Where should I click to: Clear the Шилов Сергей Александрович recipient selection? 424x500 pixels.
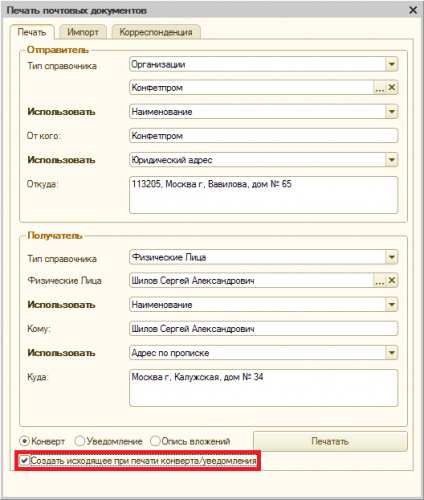[x=392, y=281]
